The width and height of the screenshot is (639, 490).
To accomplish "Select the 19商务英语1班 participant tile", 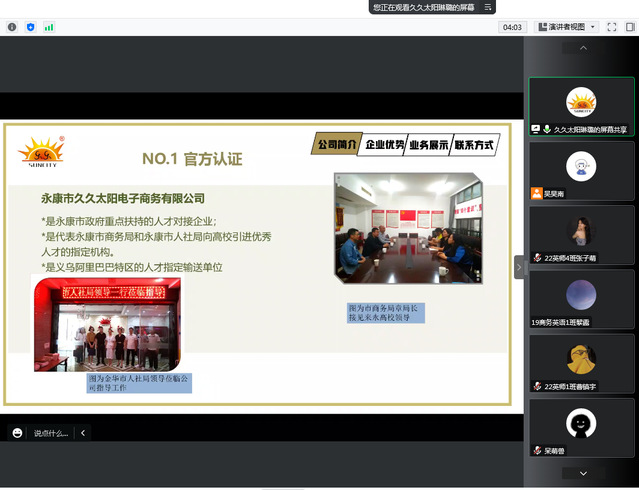I will 582,299.
